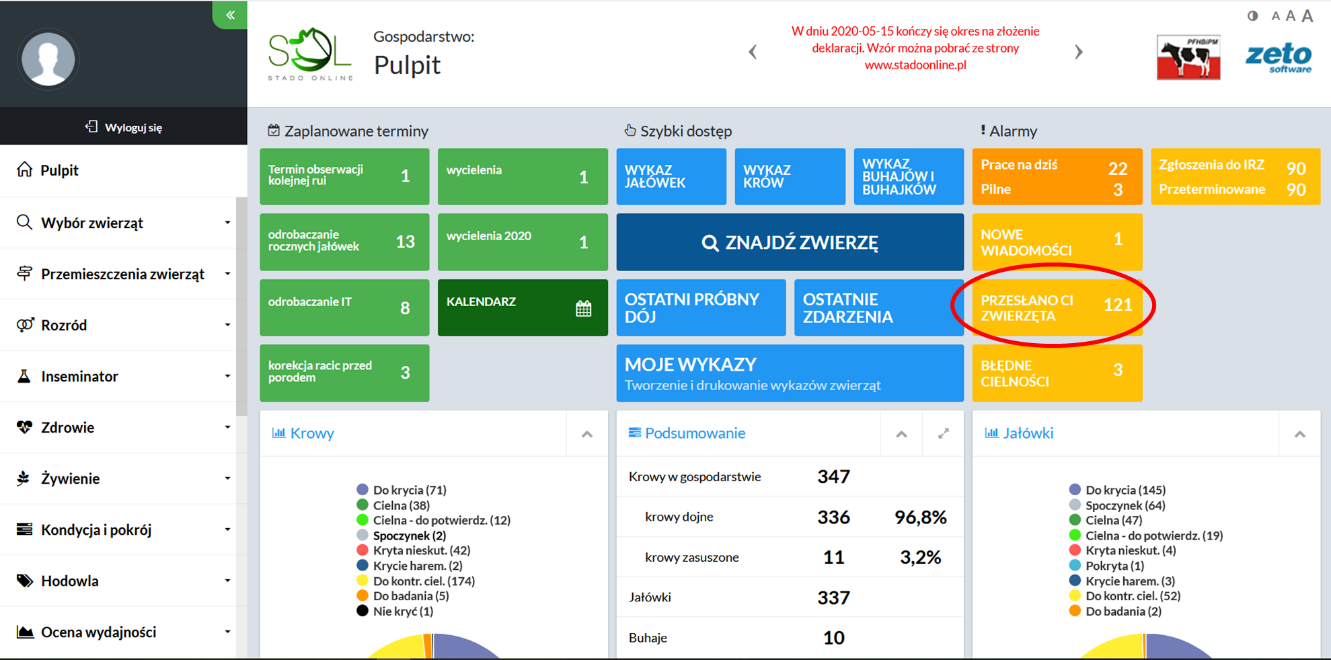Click the chart icon beside Ocena wydajności
Viewport: 1331px width, 660px height.
click(25, 632)
